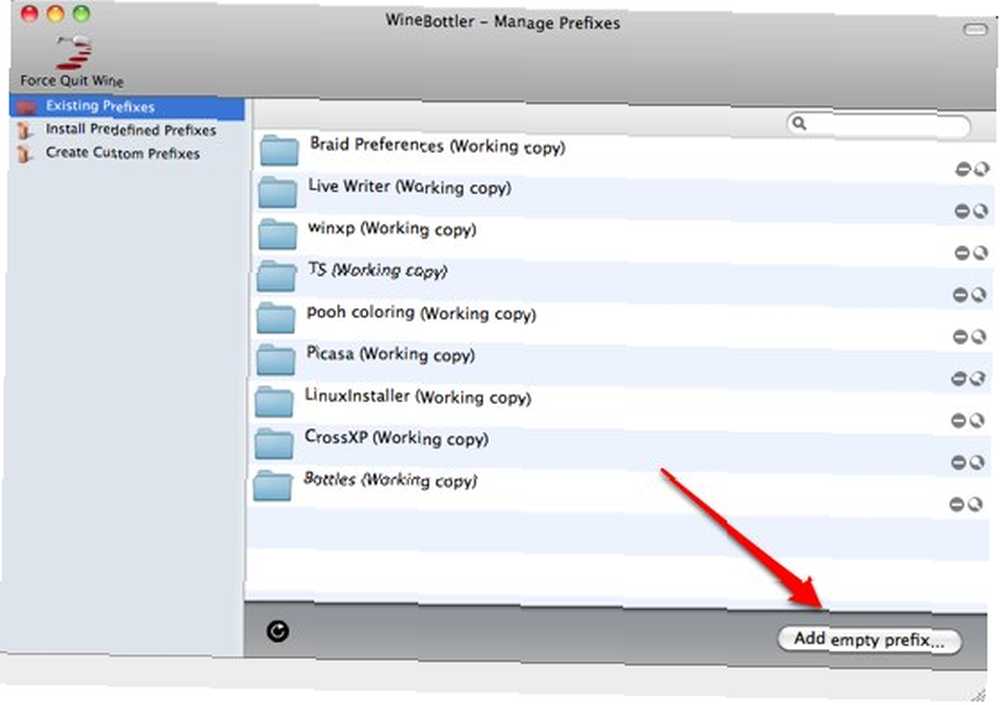The width and height of the screenshot is (1000, 705).
Task: Click the red close window button
Action: coord(30,13)
